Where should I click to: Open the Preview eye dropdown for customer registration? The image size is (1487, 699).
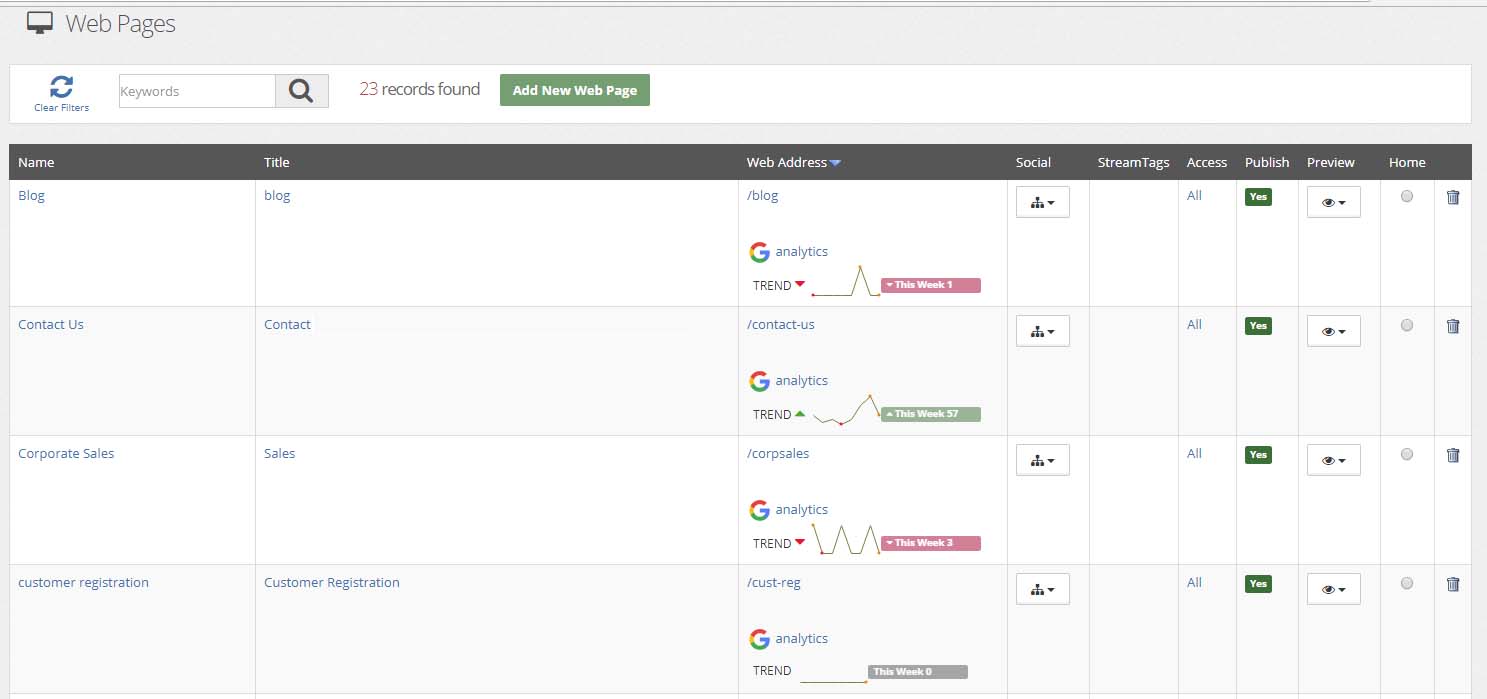click(1334, 589)
